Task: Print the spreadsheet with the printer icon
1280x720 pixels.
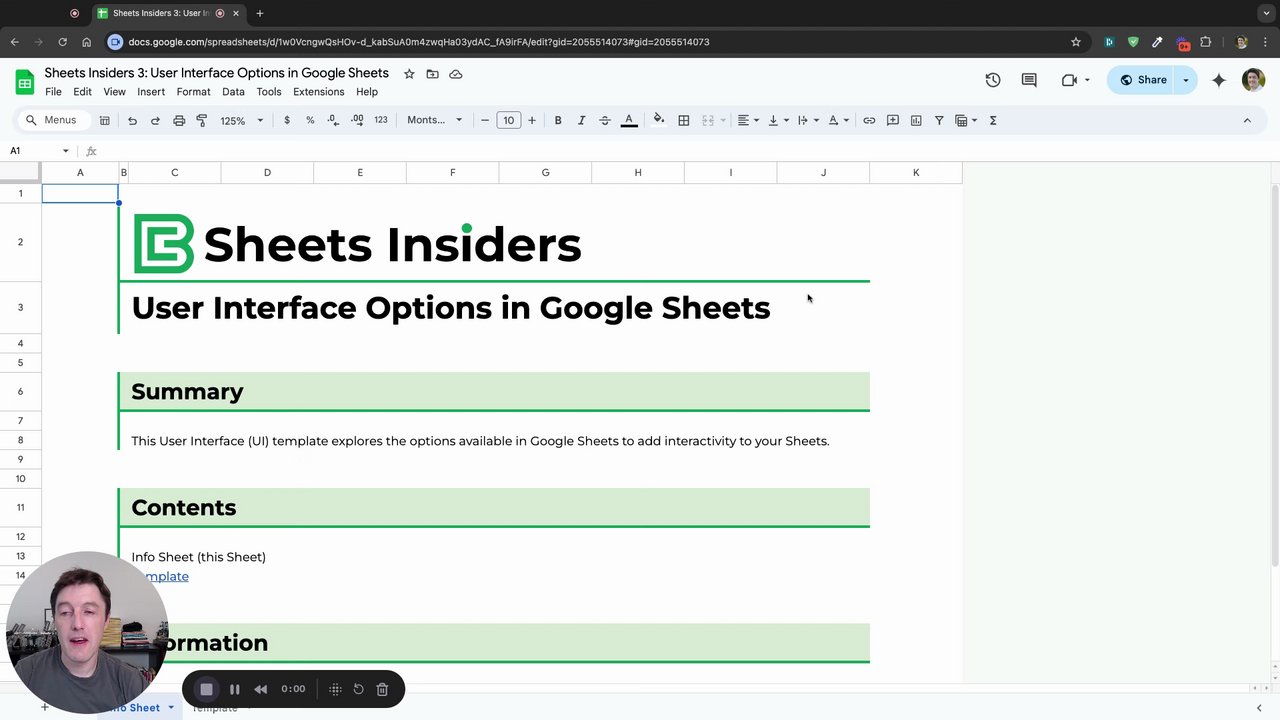Action: tap(179, 120)
